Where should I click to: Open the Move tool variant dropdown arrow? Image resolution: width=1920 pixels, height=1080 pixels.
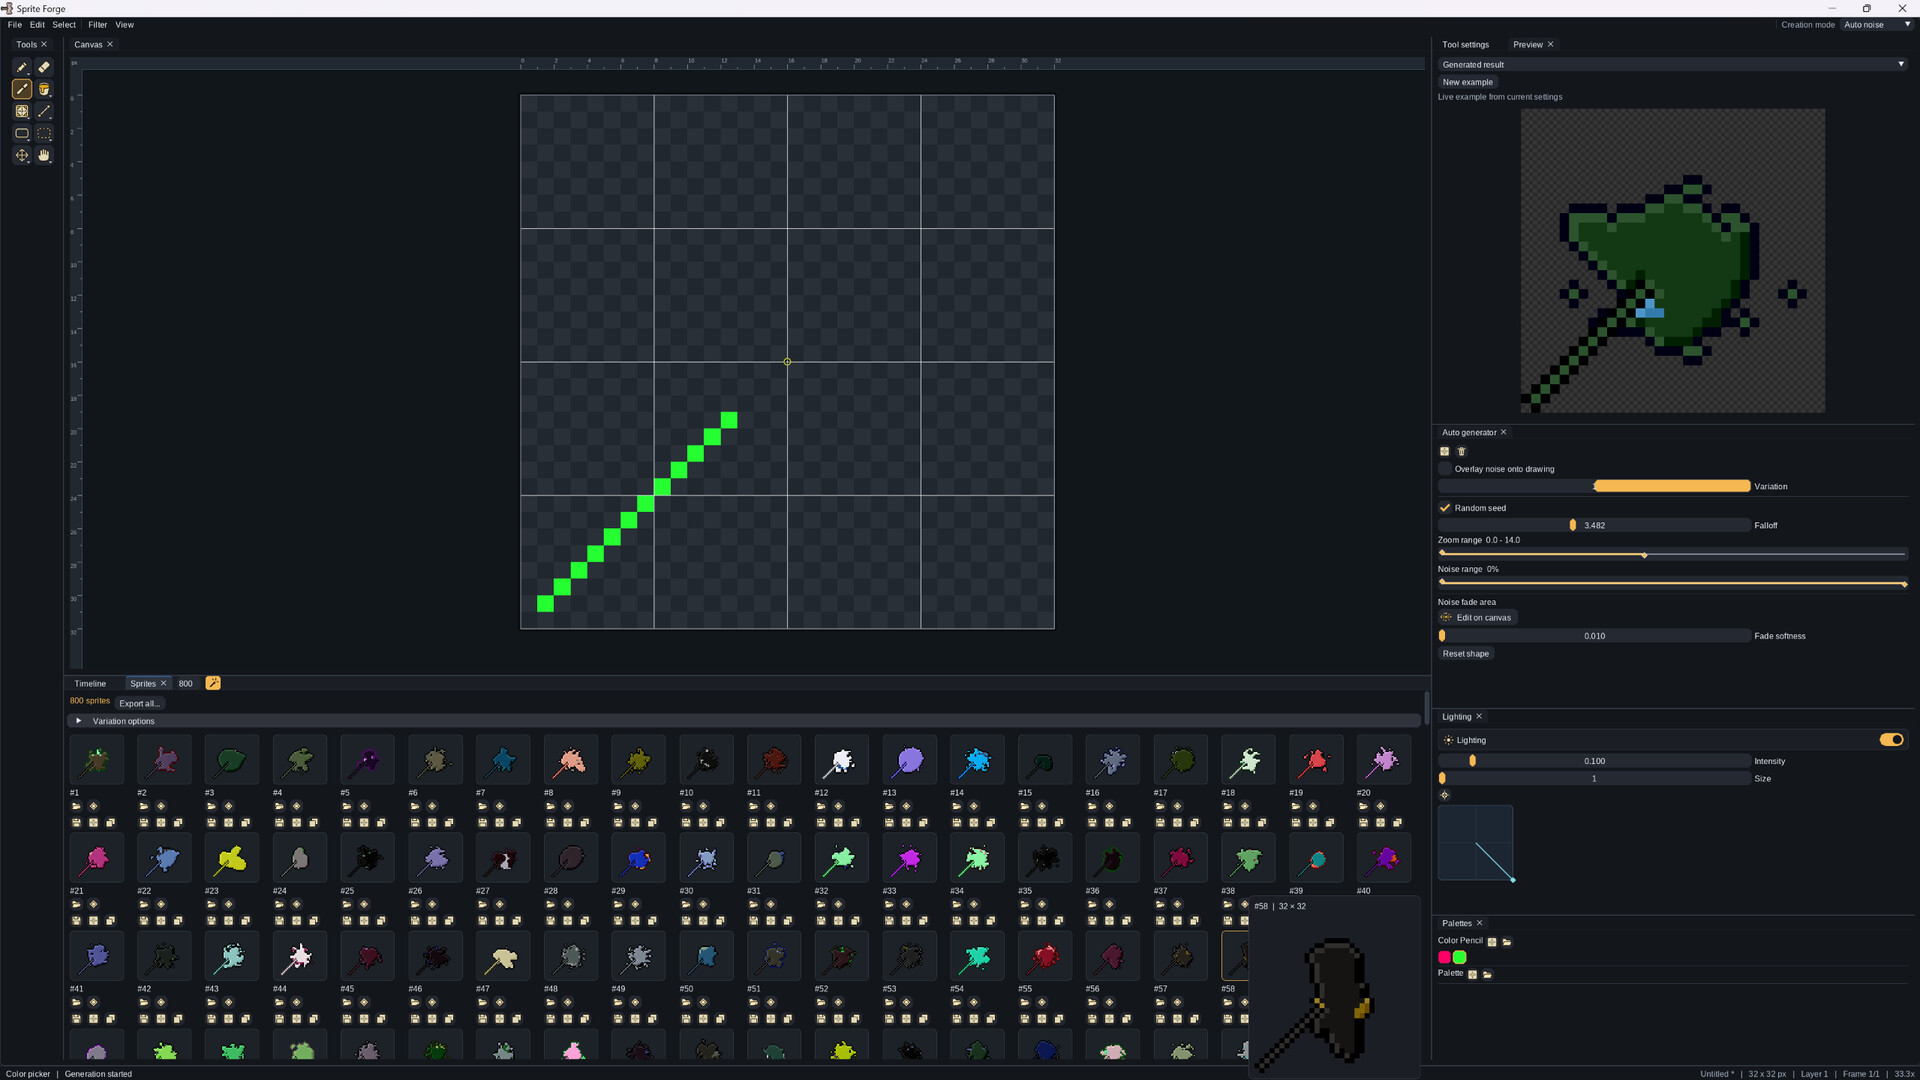tap(29, 162)
